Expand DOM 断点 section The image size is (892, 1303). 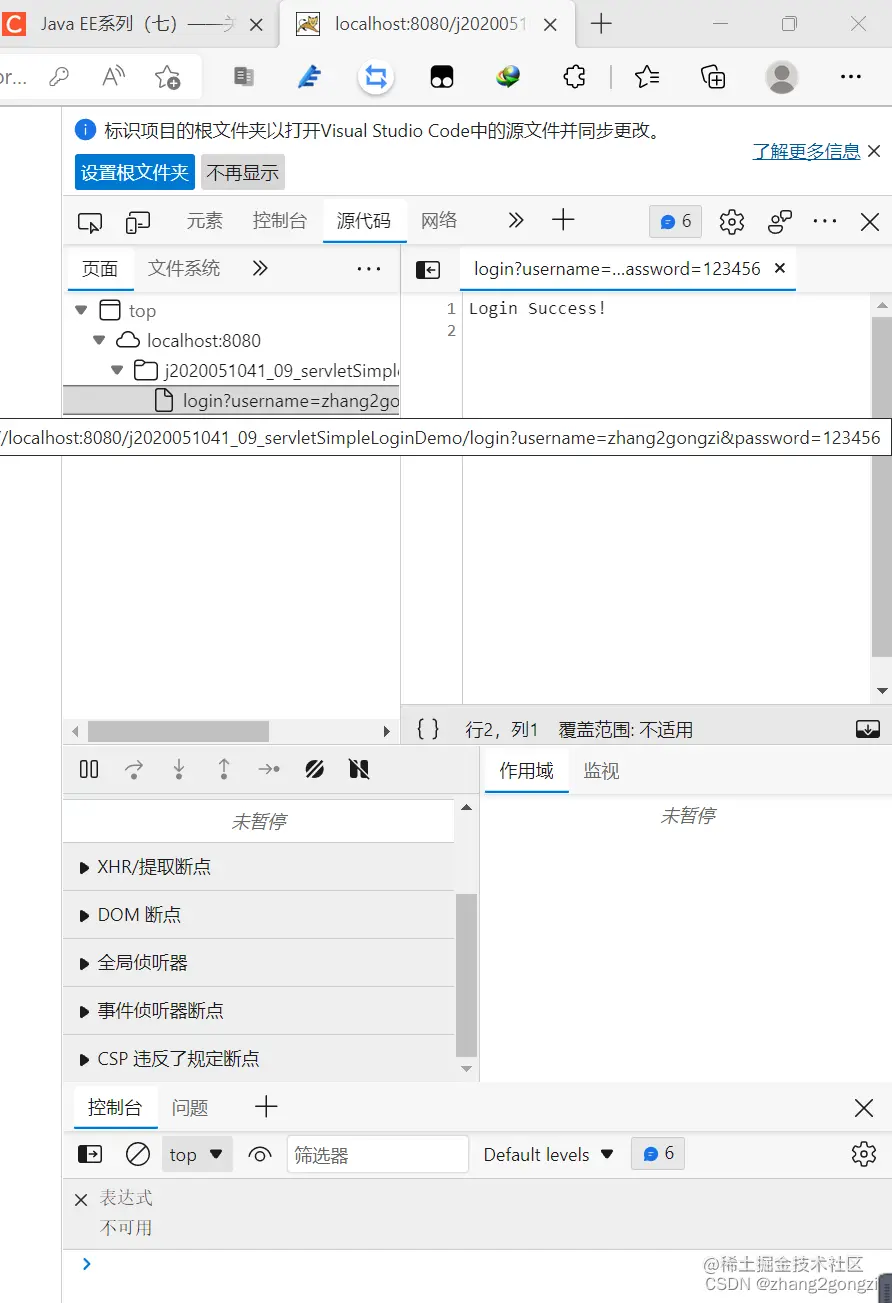click(x=258, y=915)
